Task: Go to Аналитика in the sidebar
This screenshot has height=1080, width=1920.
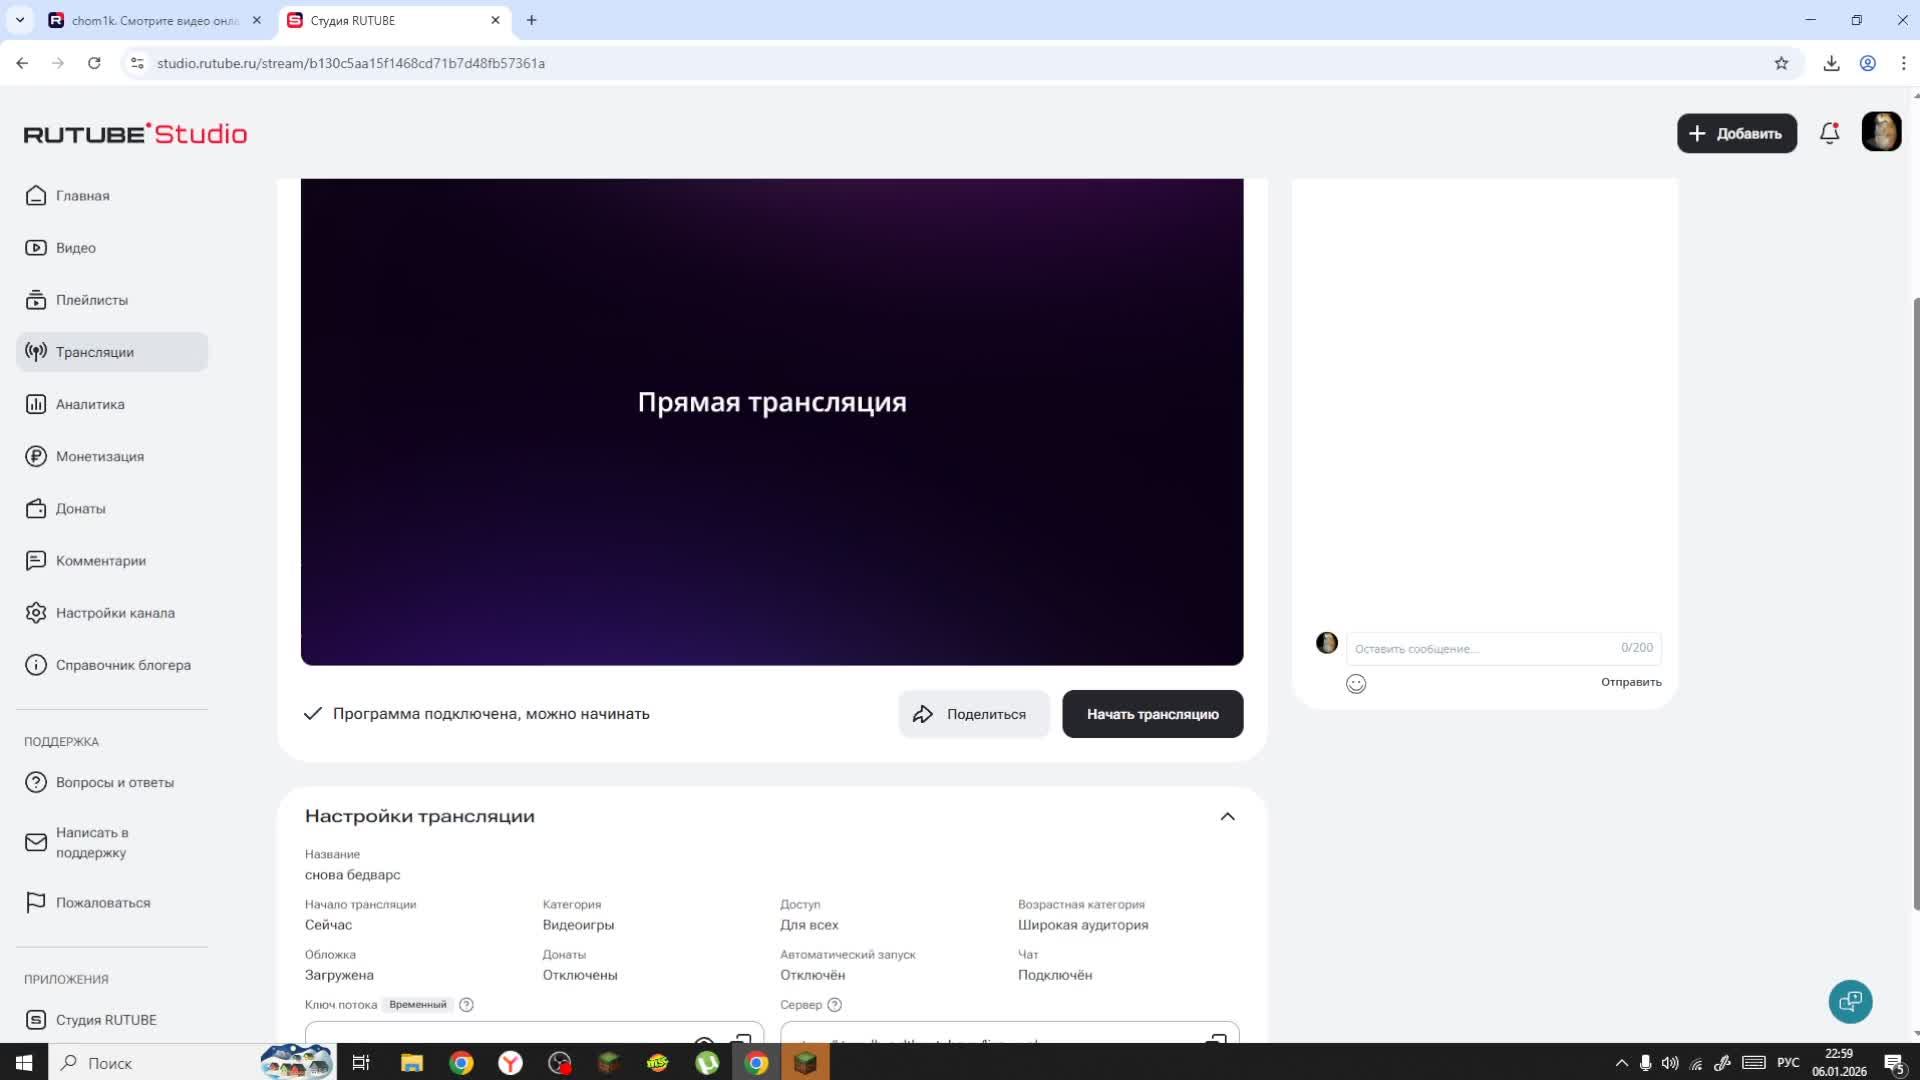Action: [90, 404]
